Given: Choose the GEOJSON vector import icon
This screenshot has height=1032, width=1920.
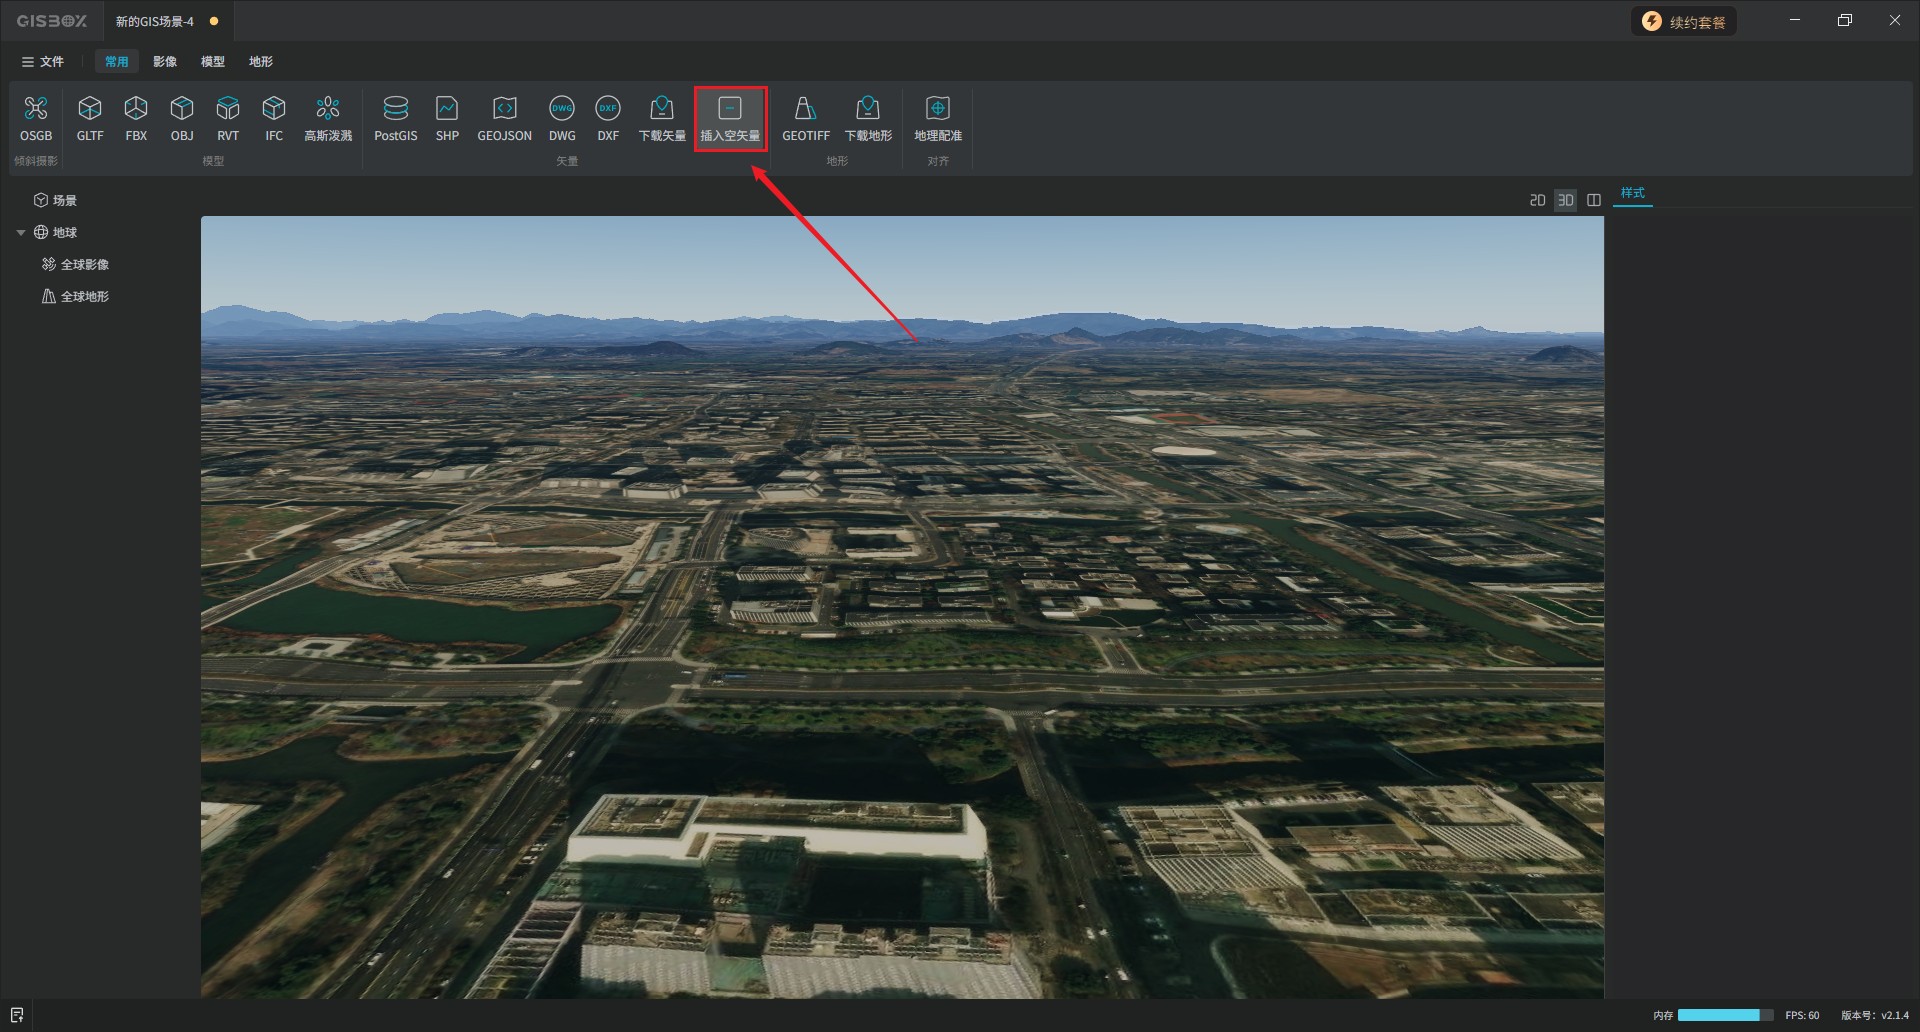Looking at the screenshot, I should [504, 118].
